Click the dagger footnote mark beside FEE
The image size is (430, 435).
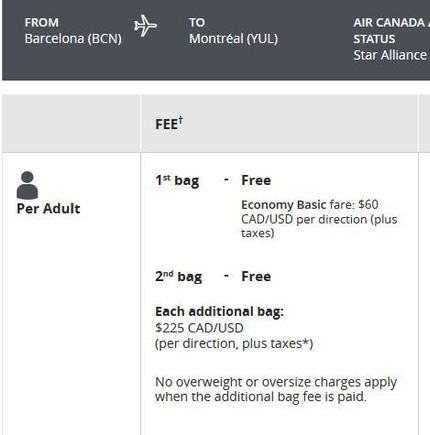pos(180,120)
